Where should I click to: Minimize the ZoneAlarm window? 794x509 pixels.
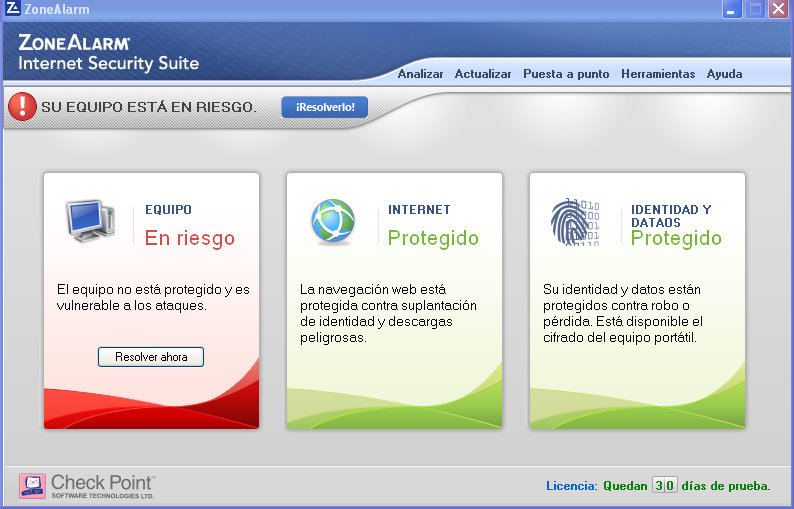pos(731,9)
